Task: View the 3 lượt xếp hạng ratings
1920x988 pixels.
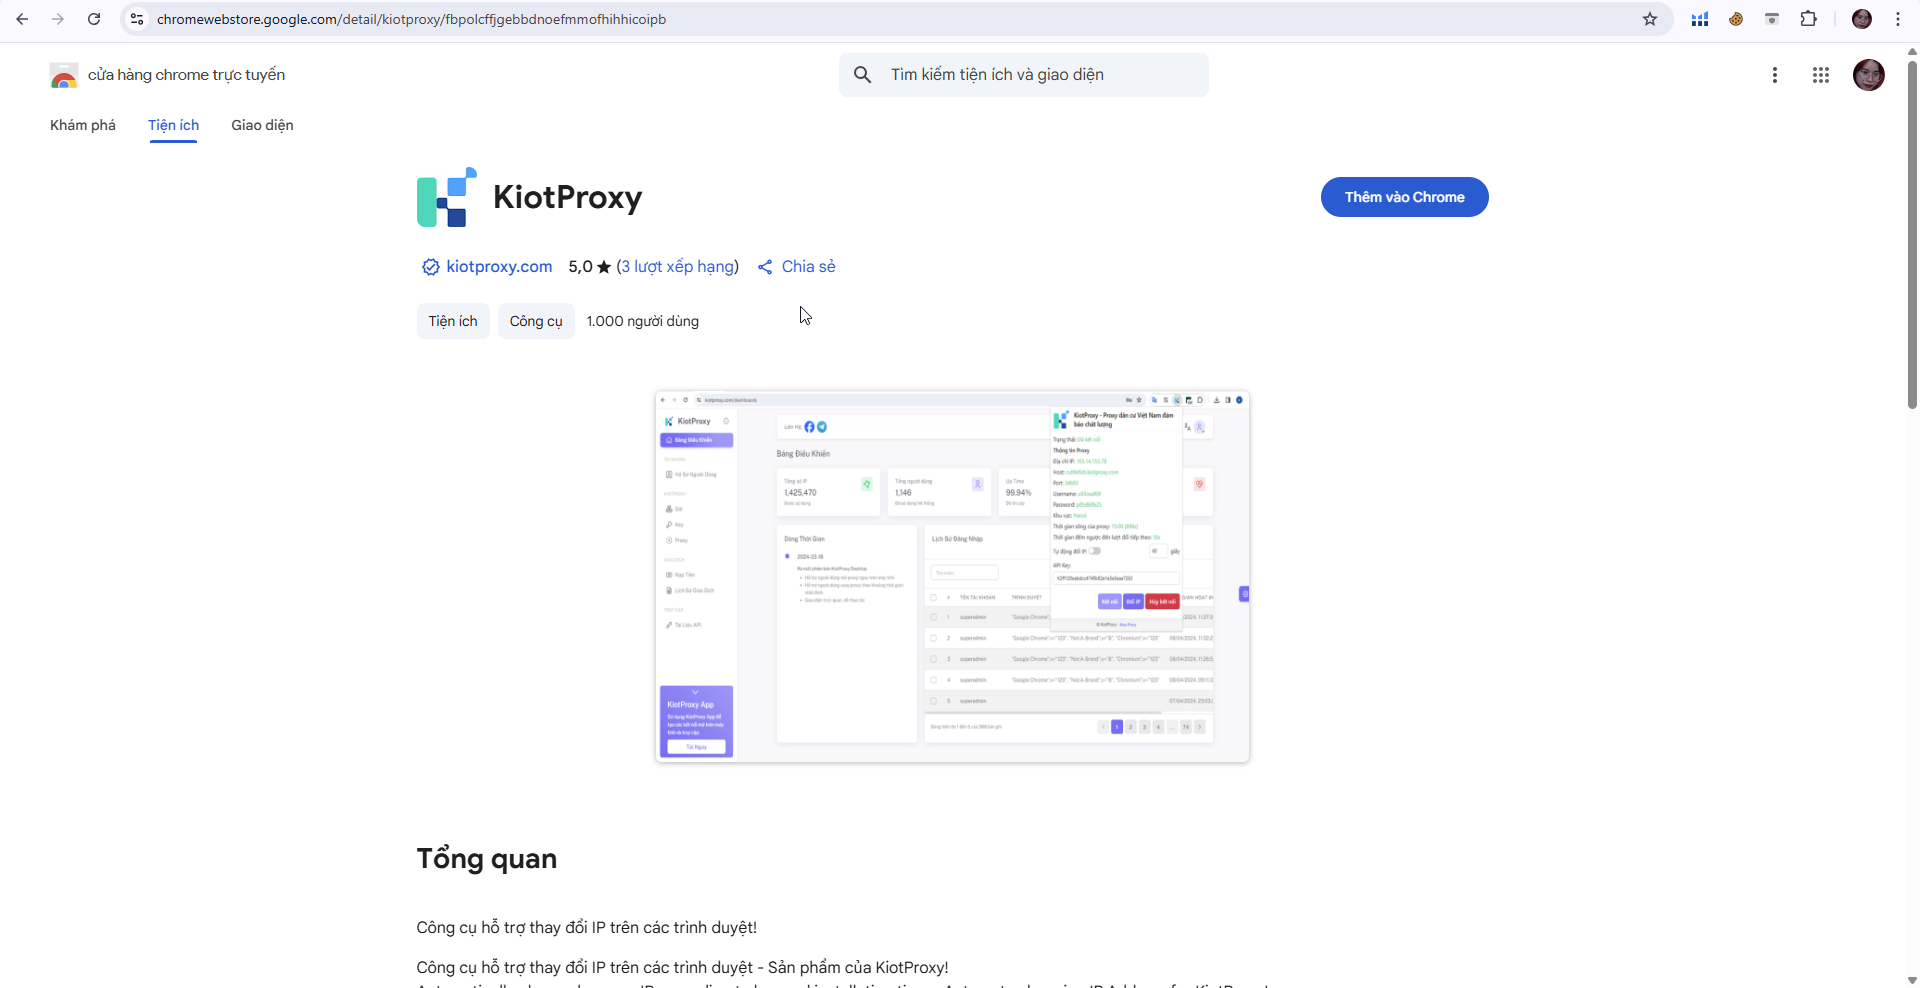Action: coord(677,266)
